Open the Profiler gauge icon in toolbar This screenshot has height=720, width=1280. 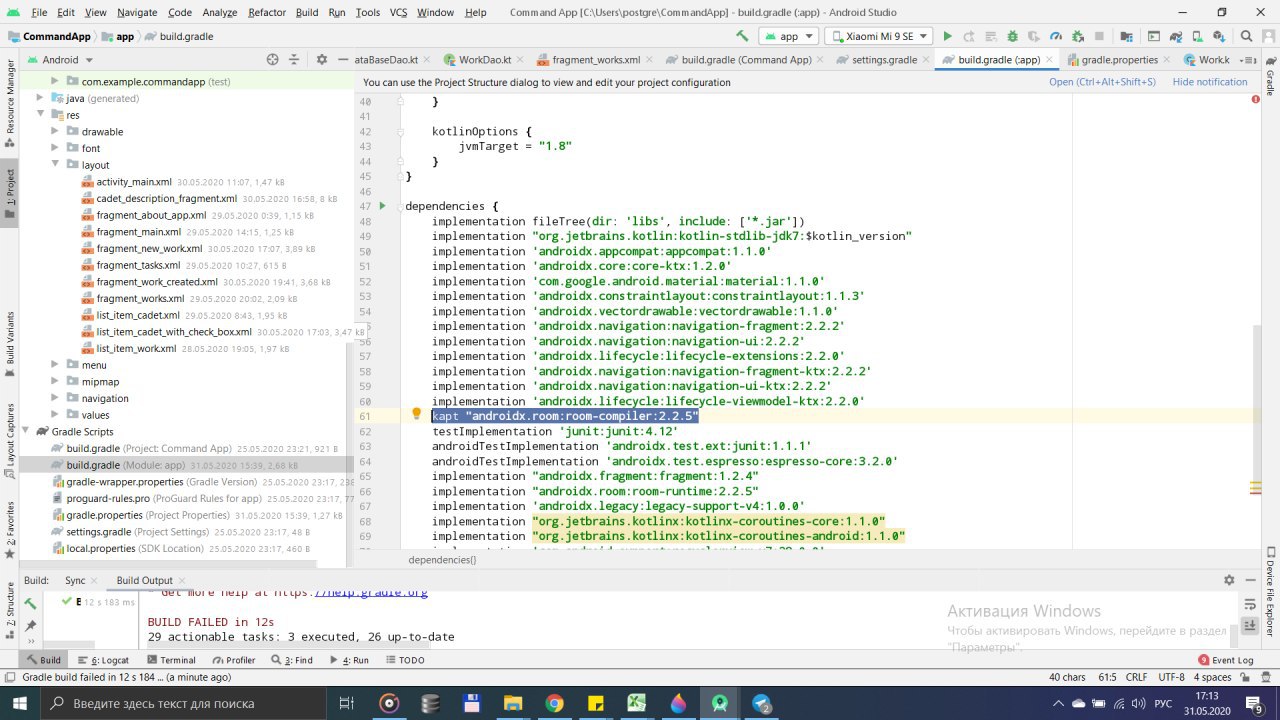point(1056,36)
